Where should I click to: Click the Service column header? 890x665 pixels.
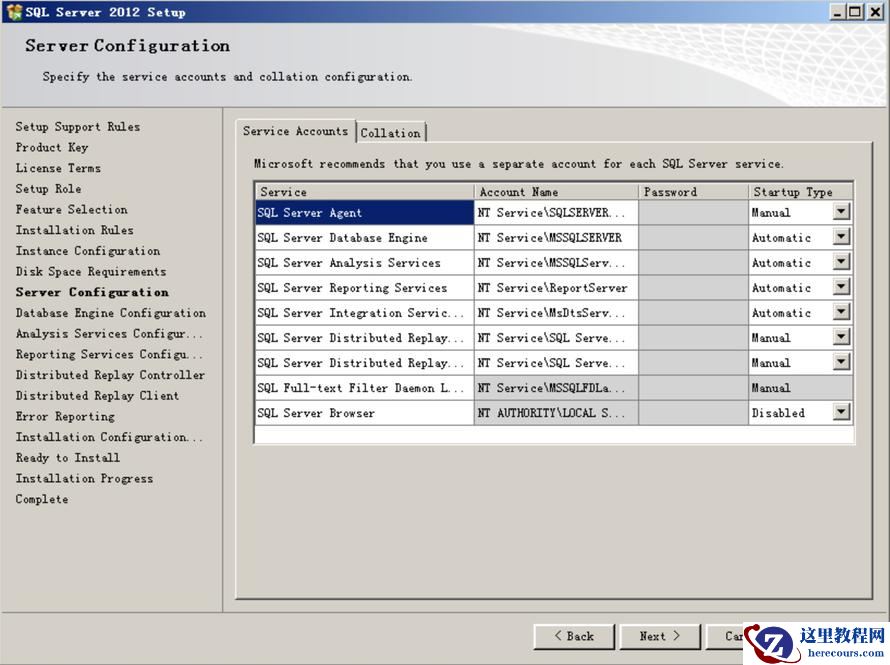click(364, 192)
